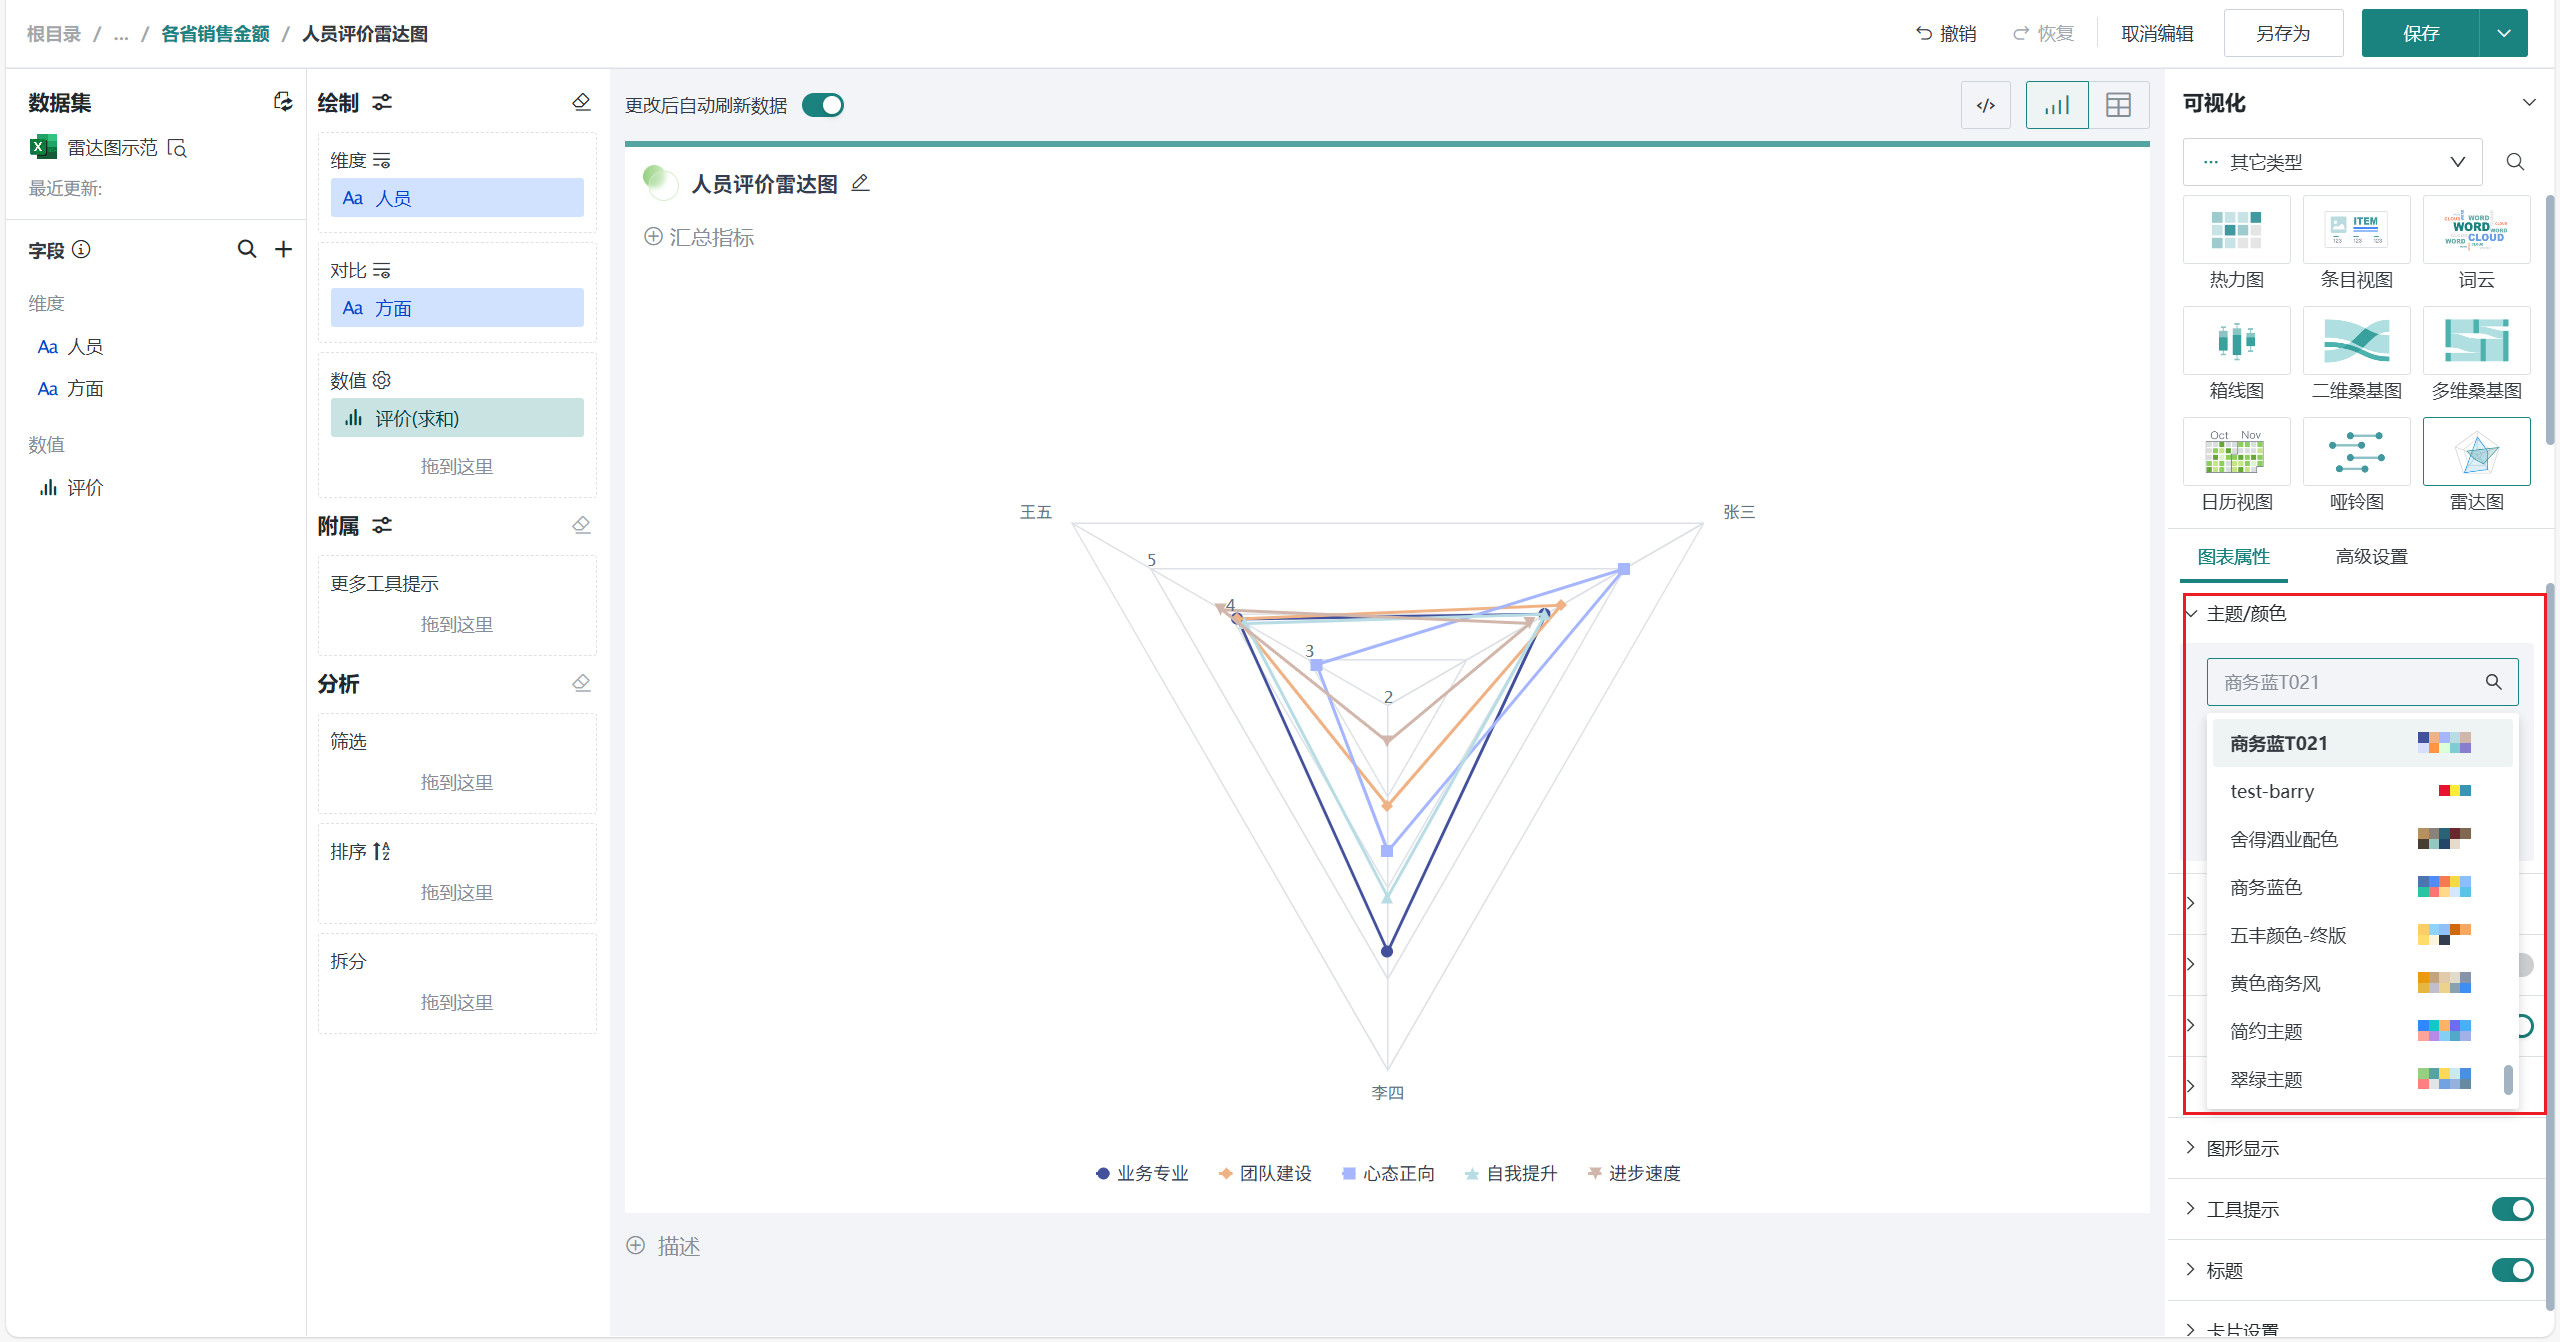Clear the 绘制 section with eraser icon

point(581,102)
